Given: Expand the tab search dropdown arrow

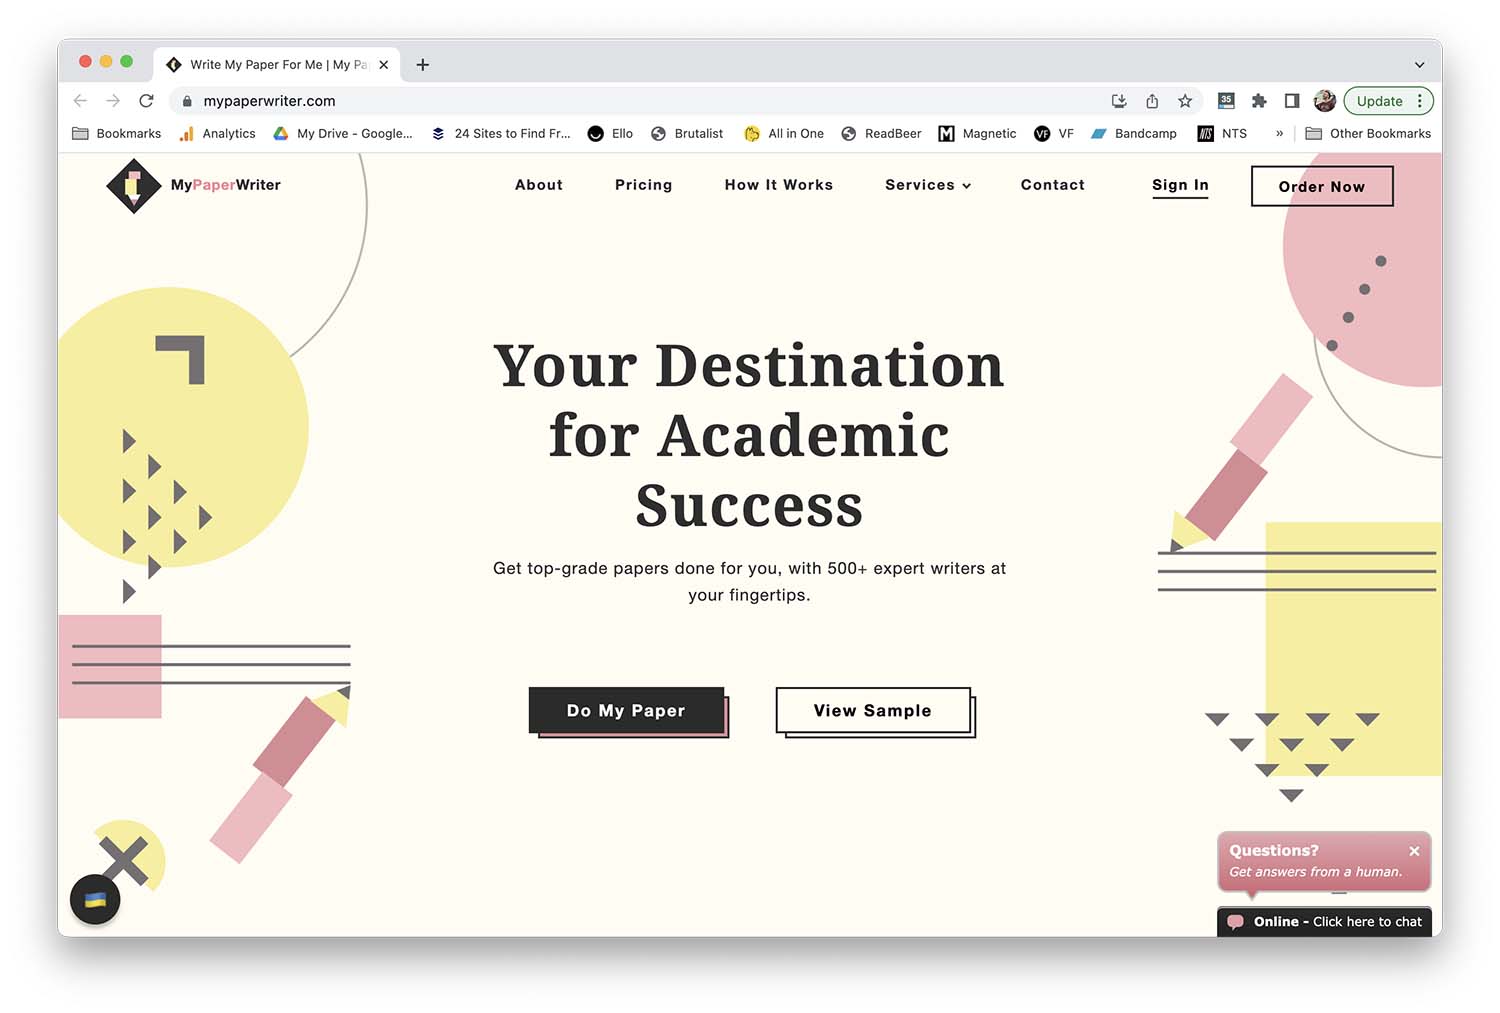Looking at the screenshot, I should 1419,65.
